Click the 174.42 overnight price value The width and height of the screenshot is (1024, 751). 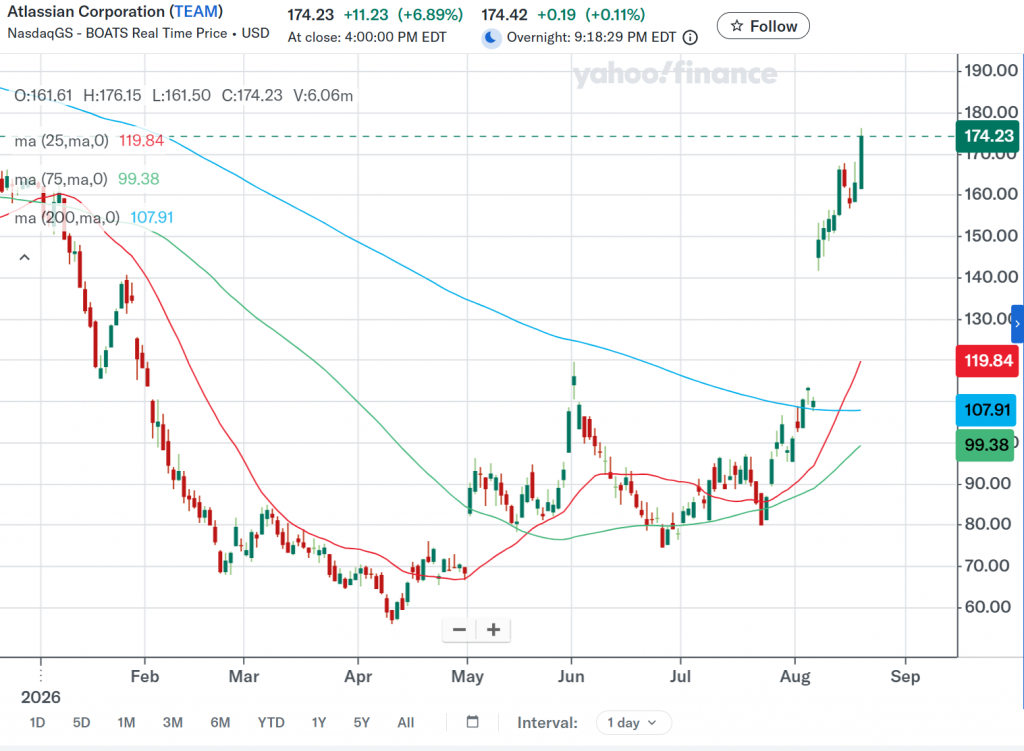[x=504, y=14]
